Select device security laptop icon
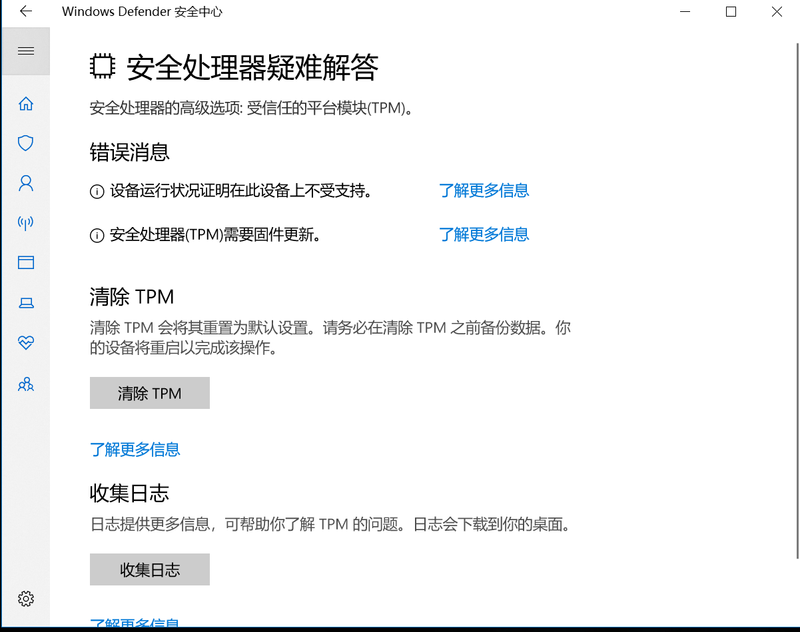 [26, 303]
